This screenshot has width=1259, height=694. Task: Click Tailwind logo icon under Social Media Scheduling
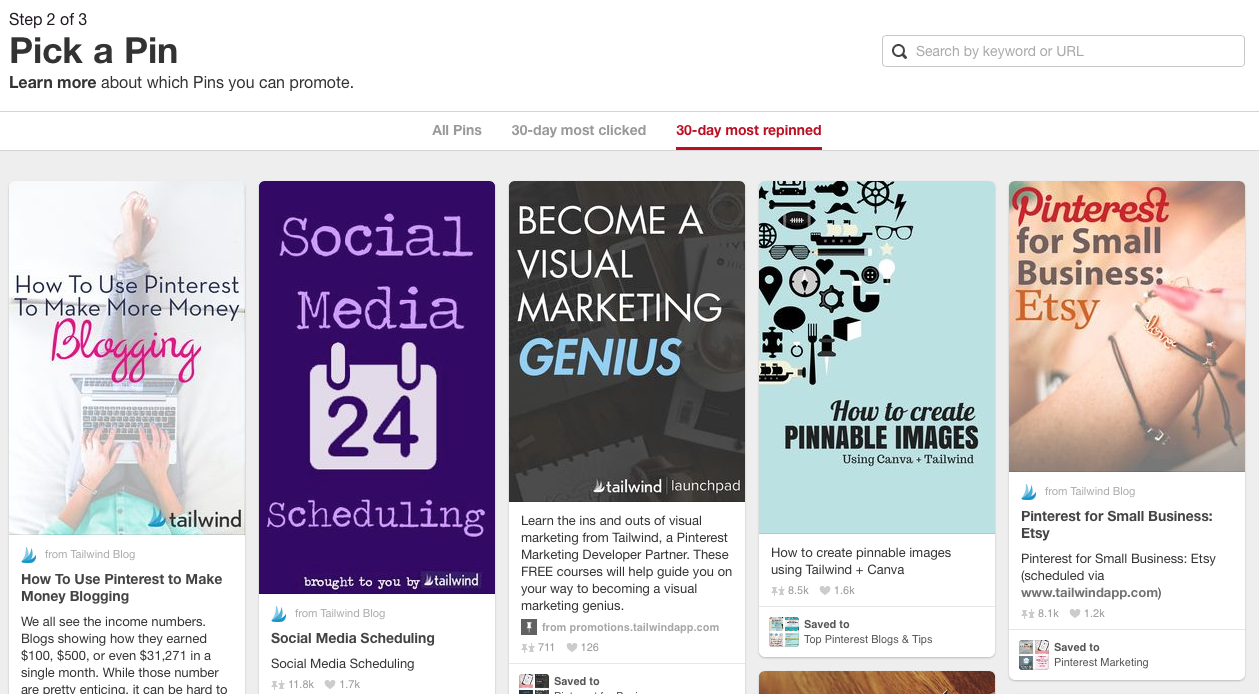(x=279, y=613)
